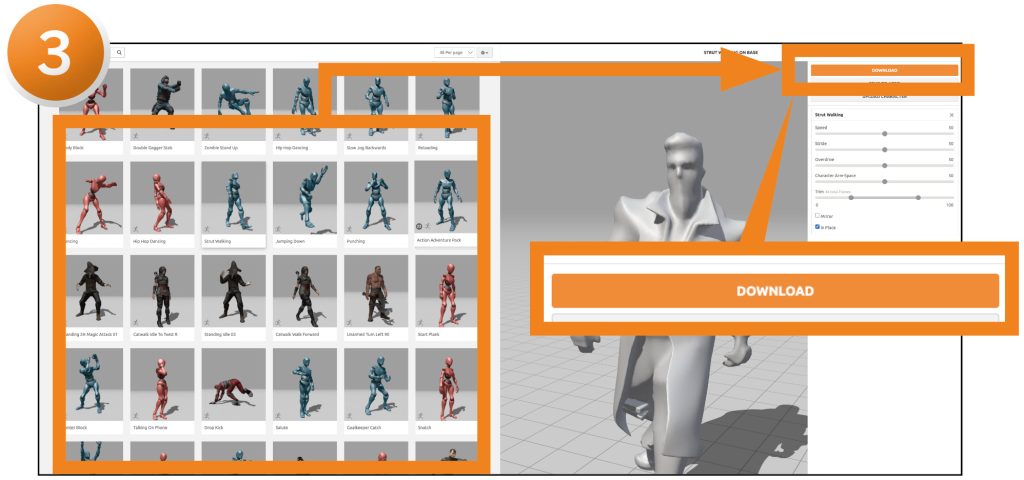1024x480 pixels.
Task: Click runner icon on Punching thumbnail
Action: click(x=349, y=229)
